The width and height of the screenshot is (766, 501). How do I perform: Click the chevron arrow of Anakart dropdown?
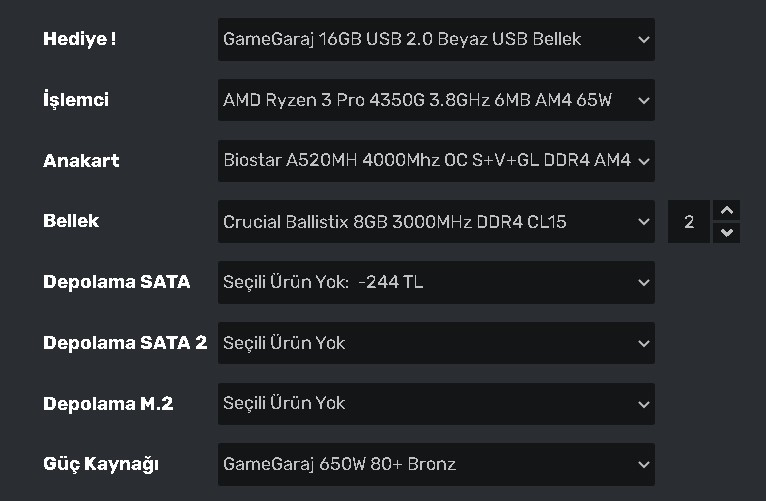click(642, 160)
